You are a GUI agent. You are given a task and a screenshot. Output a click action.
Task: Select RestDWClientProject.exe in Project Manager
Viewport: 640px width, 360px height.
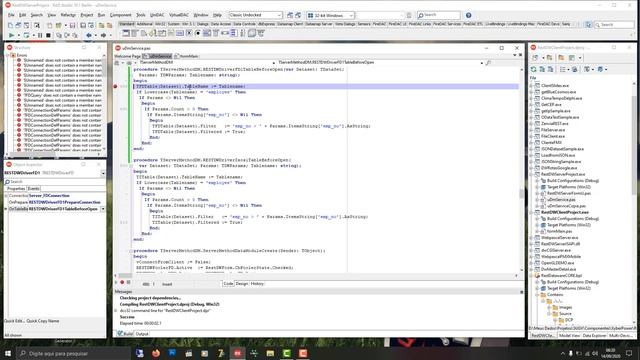(x=564, y=212)
